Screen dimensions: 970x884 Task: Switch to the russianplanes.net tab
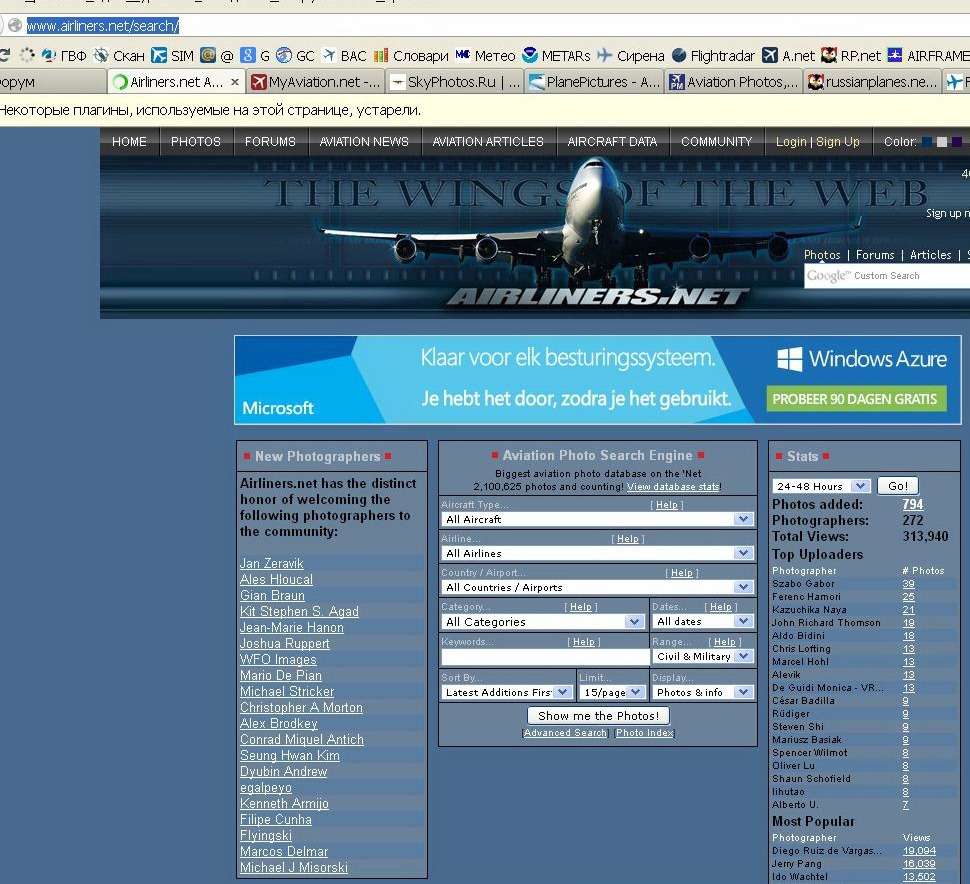click(x=873, y=82)
